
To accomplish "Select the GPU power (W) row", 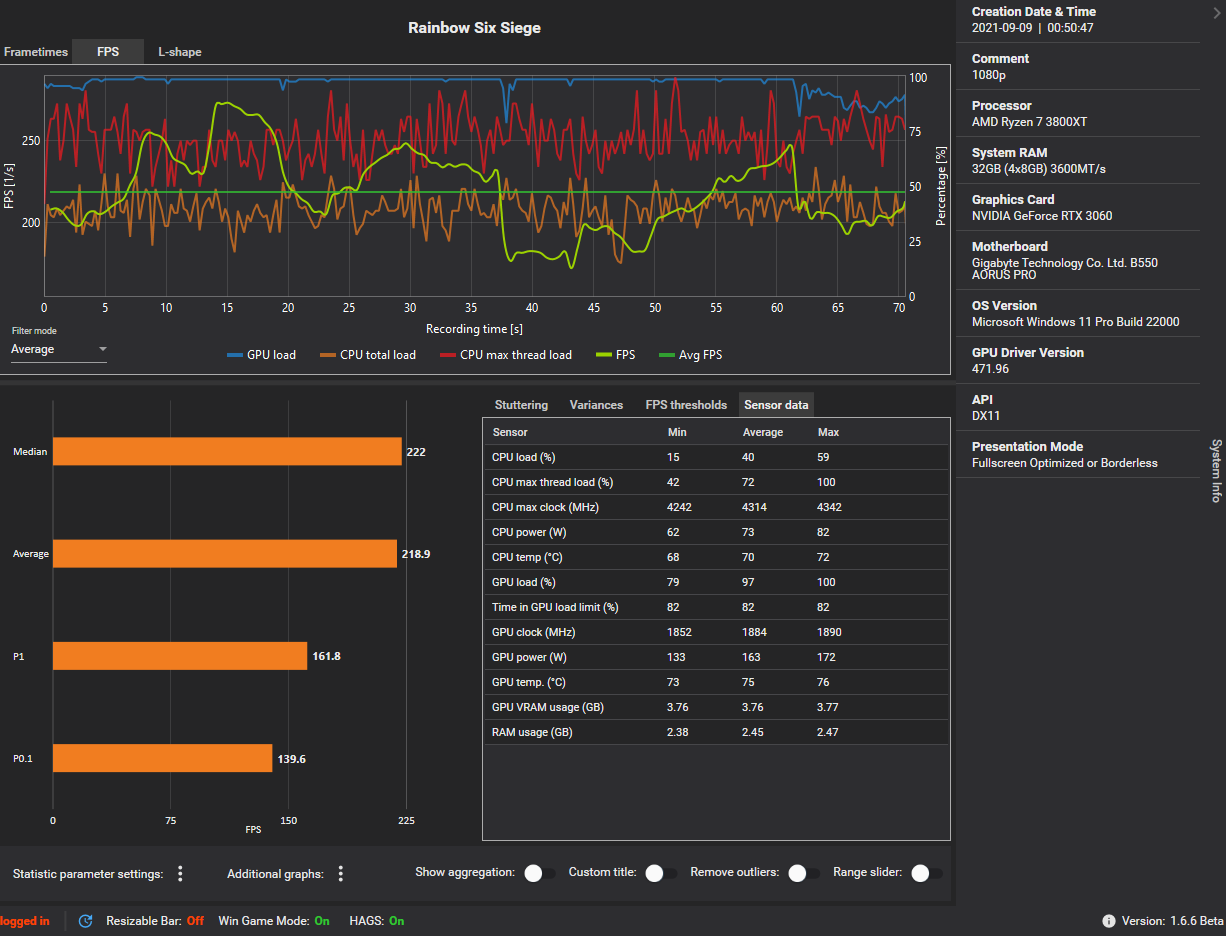I will point(716,657).
